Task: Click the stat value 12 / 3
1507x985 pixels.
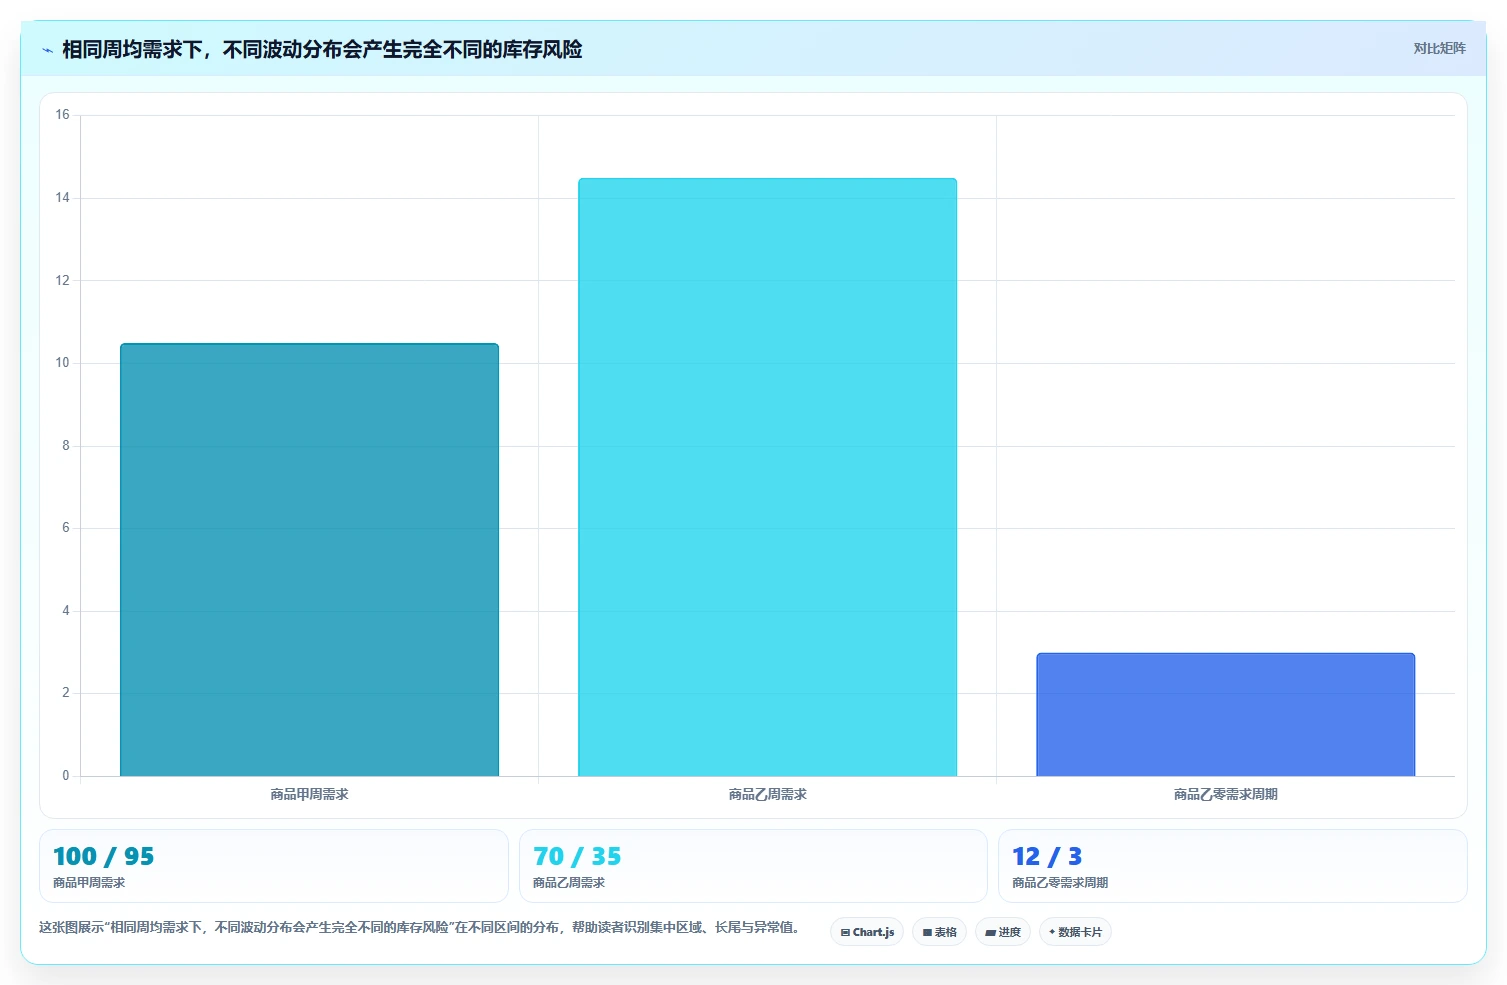Action: [1047, 857]
